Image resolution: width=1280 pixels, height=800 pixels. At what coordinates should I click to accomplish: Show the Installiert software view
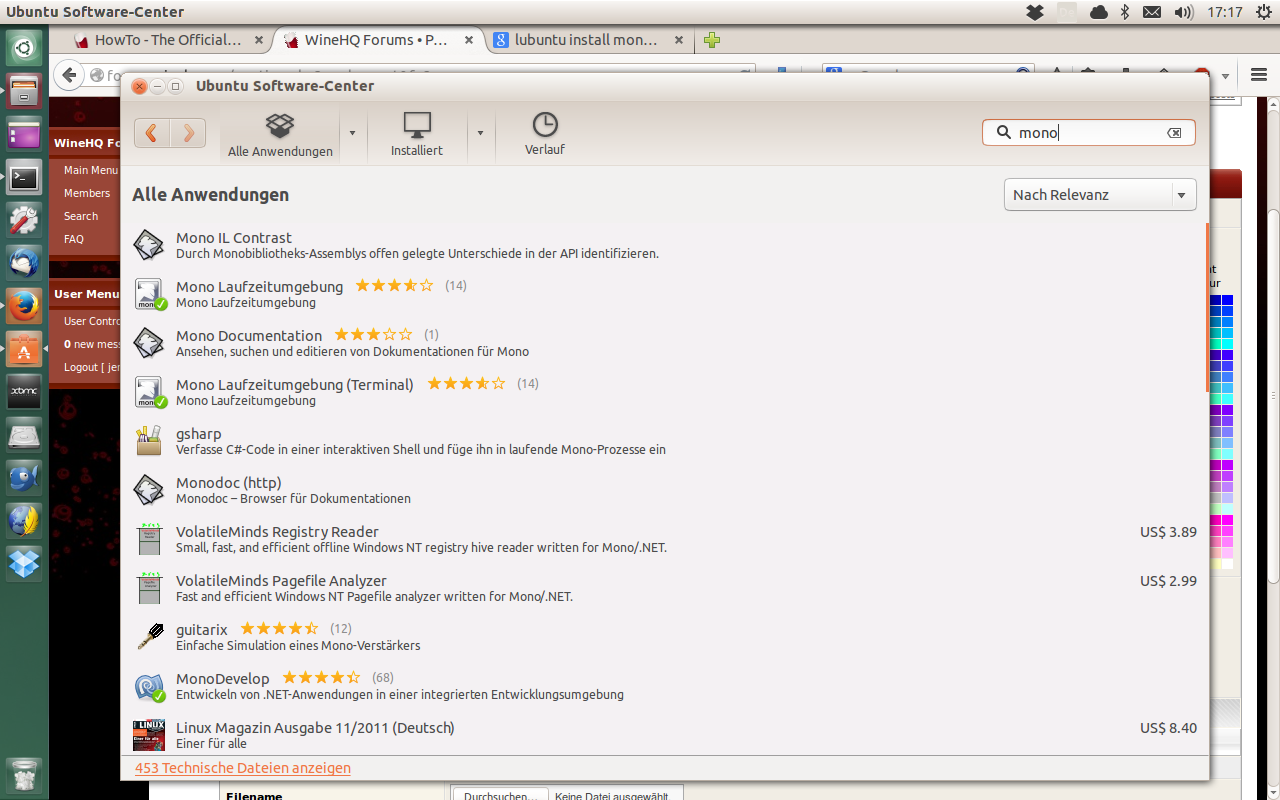click(x=417, y=134)
